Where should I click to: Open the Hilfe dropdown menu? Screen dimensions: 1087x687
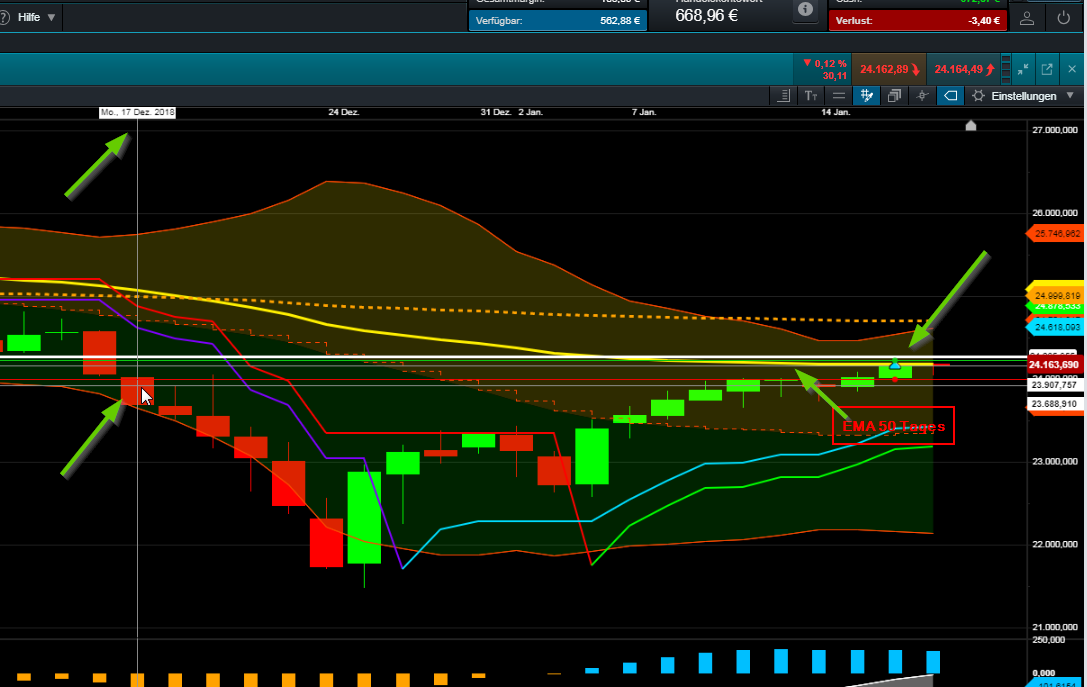37,17
